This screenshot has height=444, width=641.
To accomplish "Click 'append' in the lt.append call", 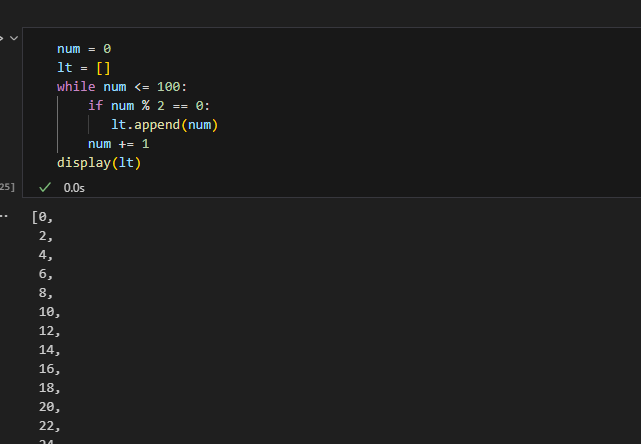I will [x=157, y=125].
